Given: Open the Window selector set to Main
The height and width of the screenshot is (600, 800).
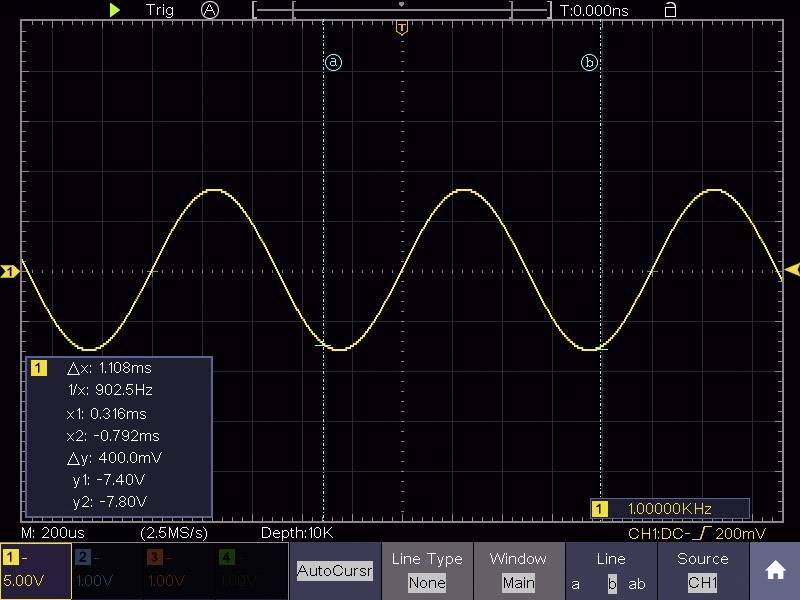Looking at the screenshot, I should (x=519, y=570).
